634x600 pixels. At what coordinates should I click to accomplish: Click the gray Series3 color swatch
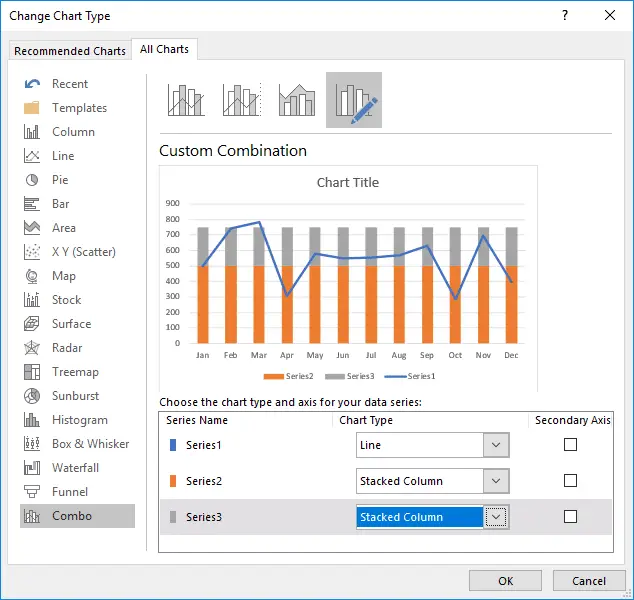click(x=173, y=517)
